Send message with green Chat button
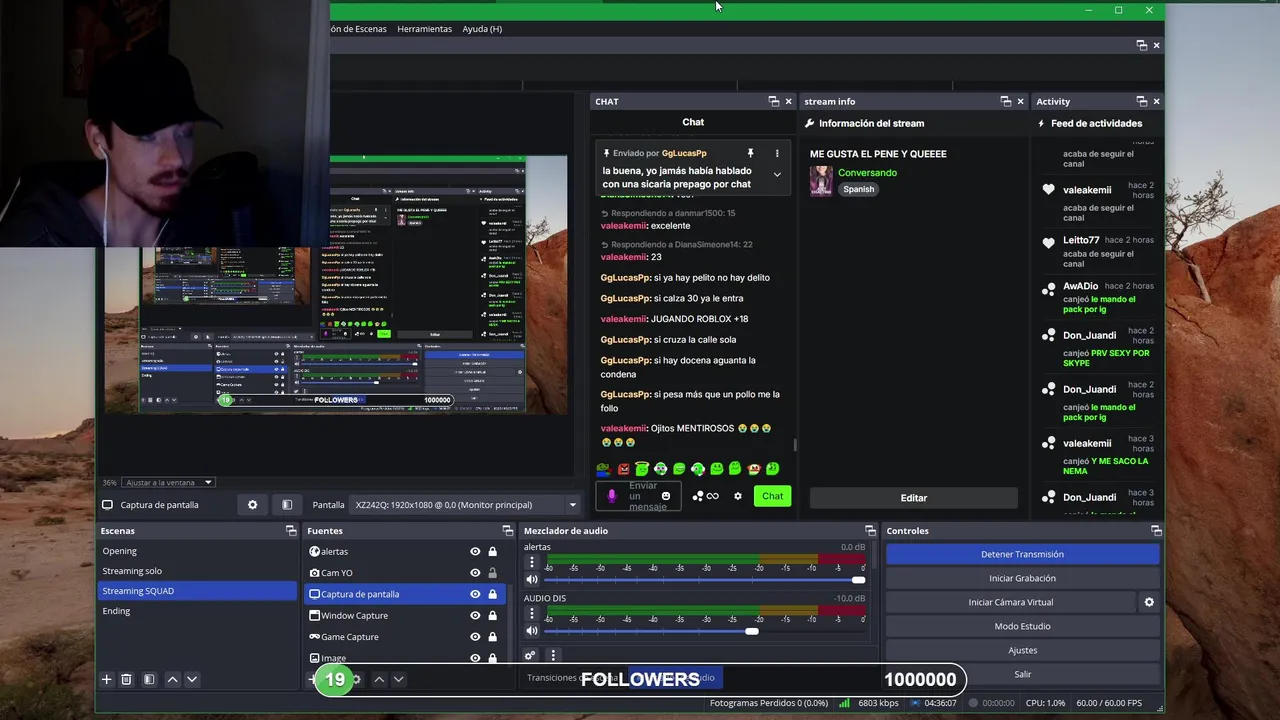 (x=772, y=496)
